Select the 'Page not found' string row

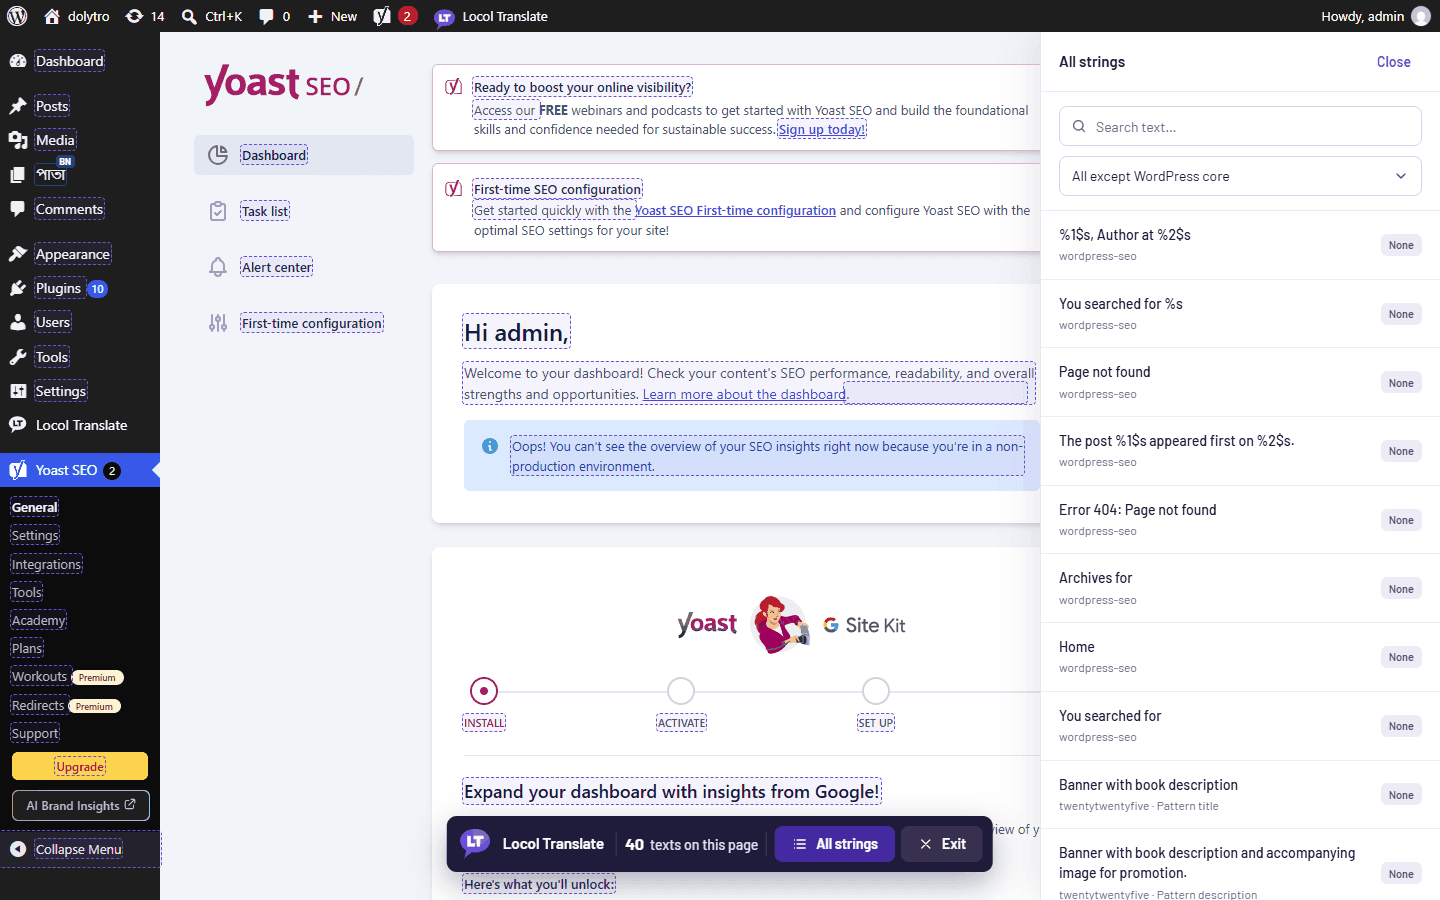(x=1240, y=382)
